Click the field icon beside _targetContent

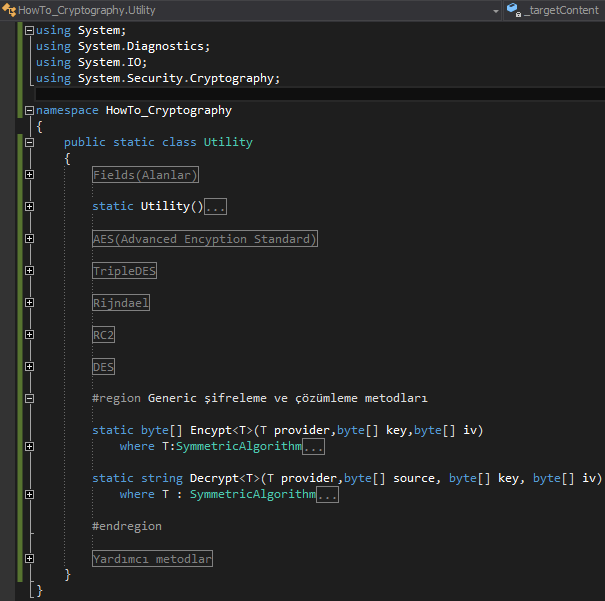coord(513,10)
